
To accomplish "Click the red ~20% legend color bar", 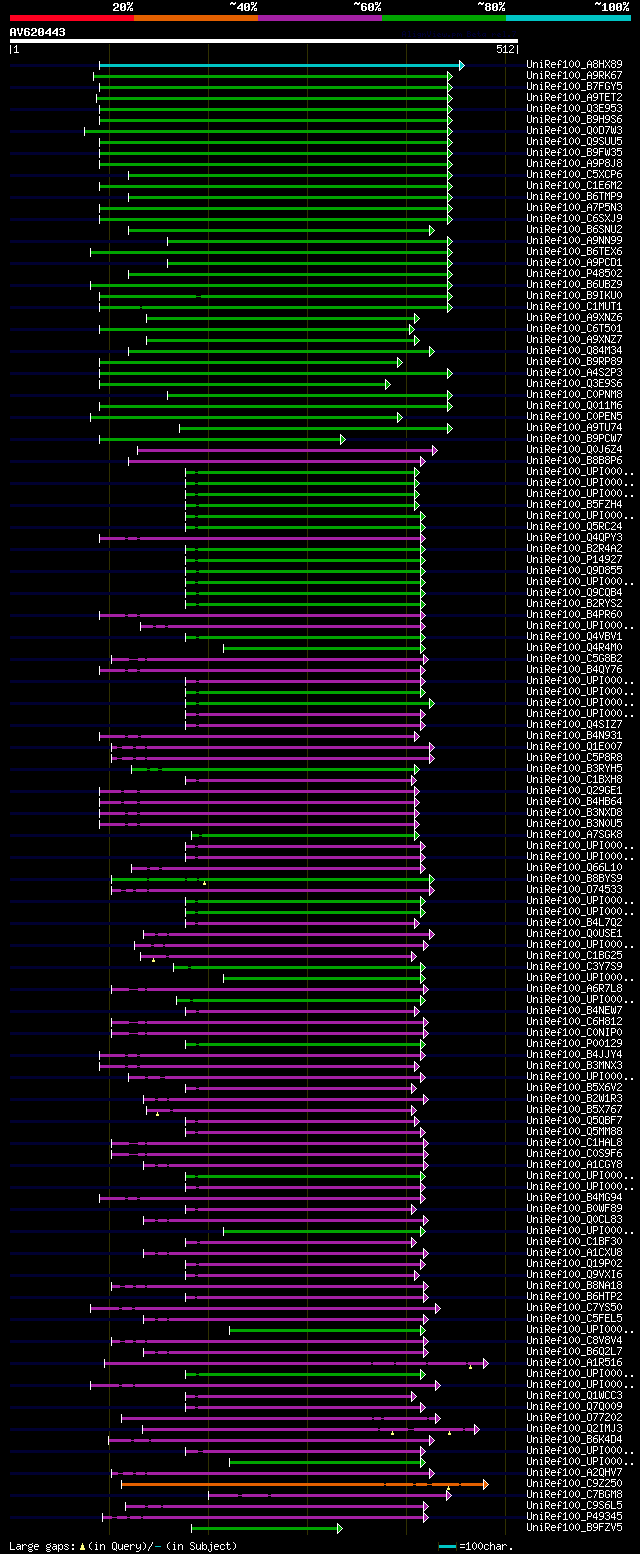I will point(72,17).
